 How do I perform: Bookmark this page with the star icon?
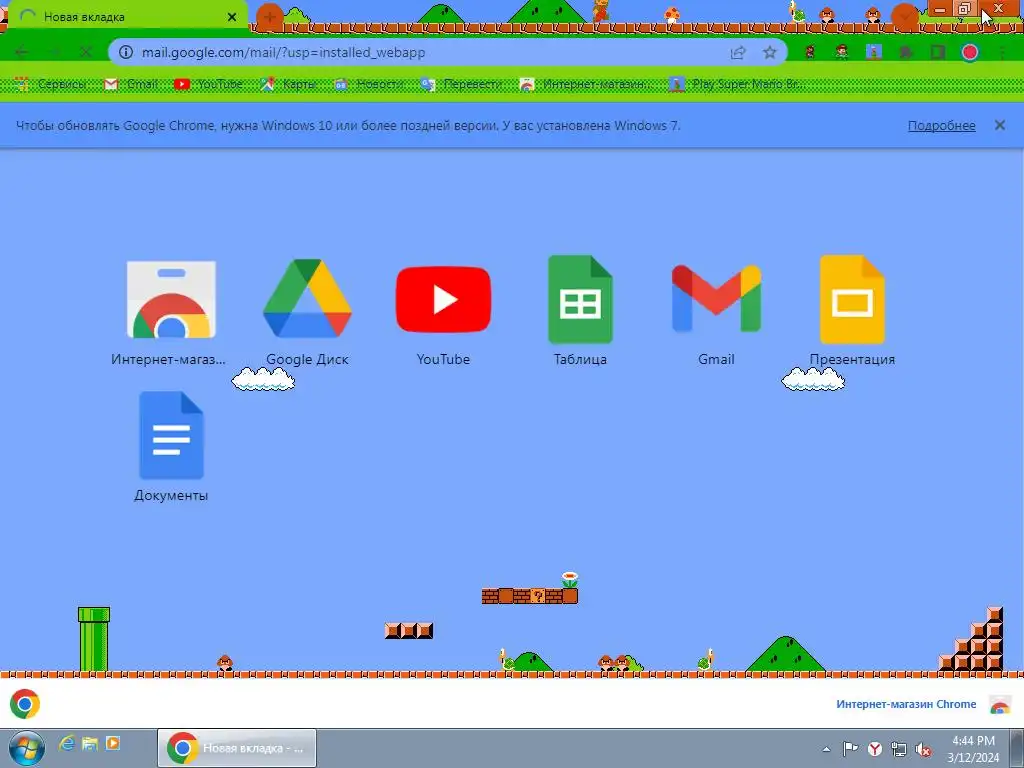pyautogui.click(x=770, y=52)
